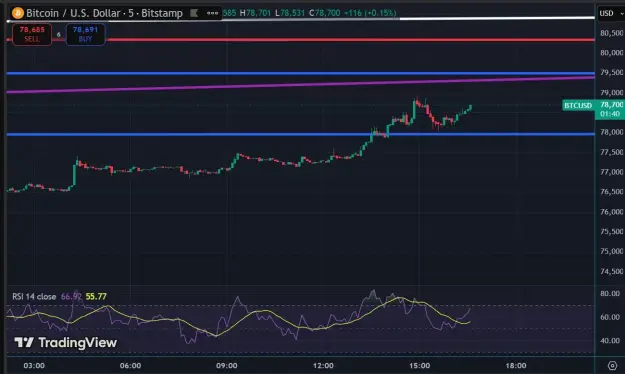The height and width of the screenshot is (374, 625).
Task: Click the spread value 6 between Sell and Buy
Action: [59, 35]
